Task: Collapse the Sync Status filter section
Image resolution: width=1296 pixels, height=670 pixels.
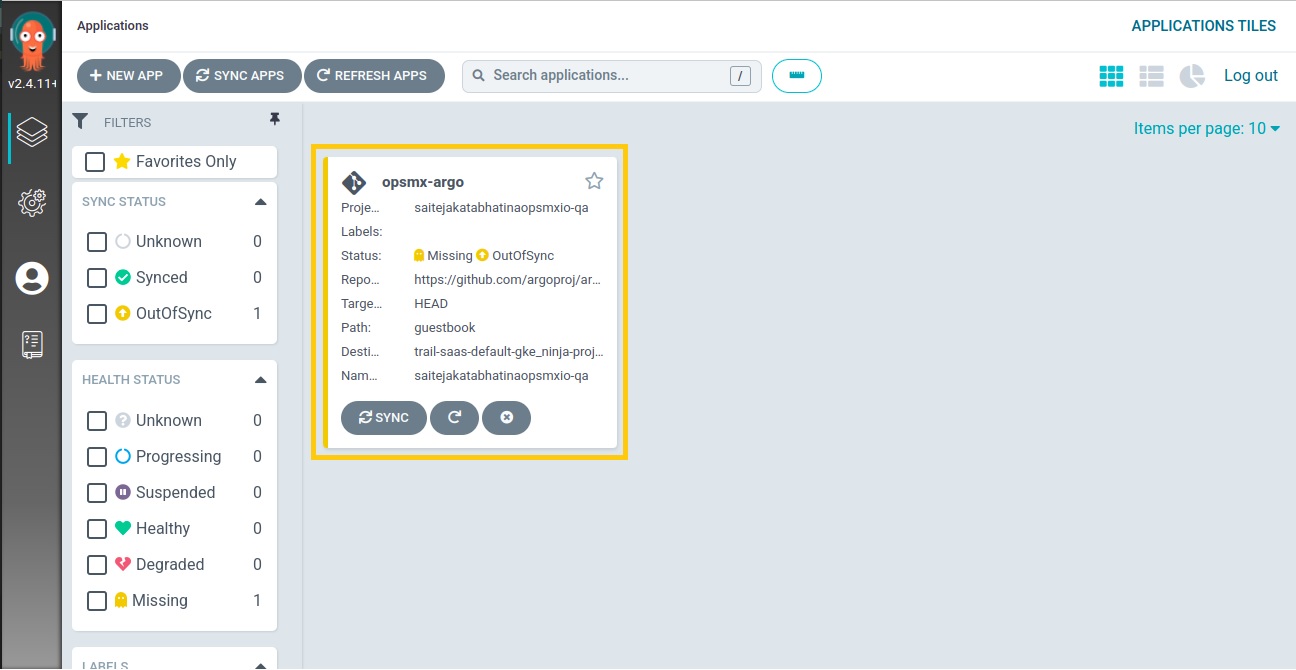Action: pos(260,202)
